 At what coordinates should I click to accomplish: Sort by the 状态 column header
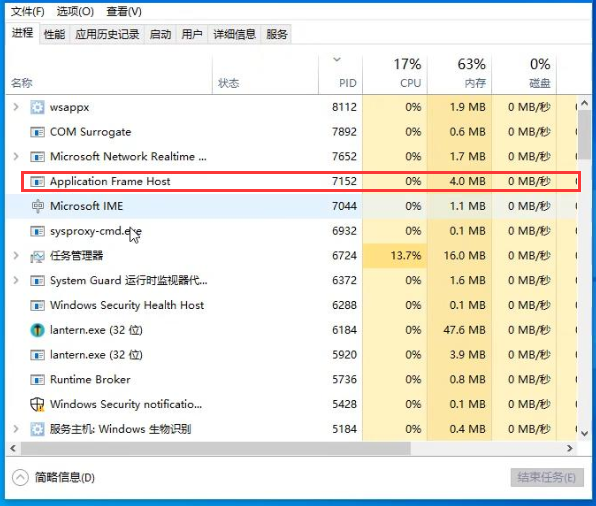[265, 75]
